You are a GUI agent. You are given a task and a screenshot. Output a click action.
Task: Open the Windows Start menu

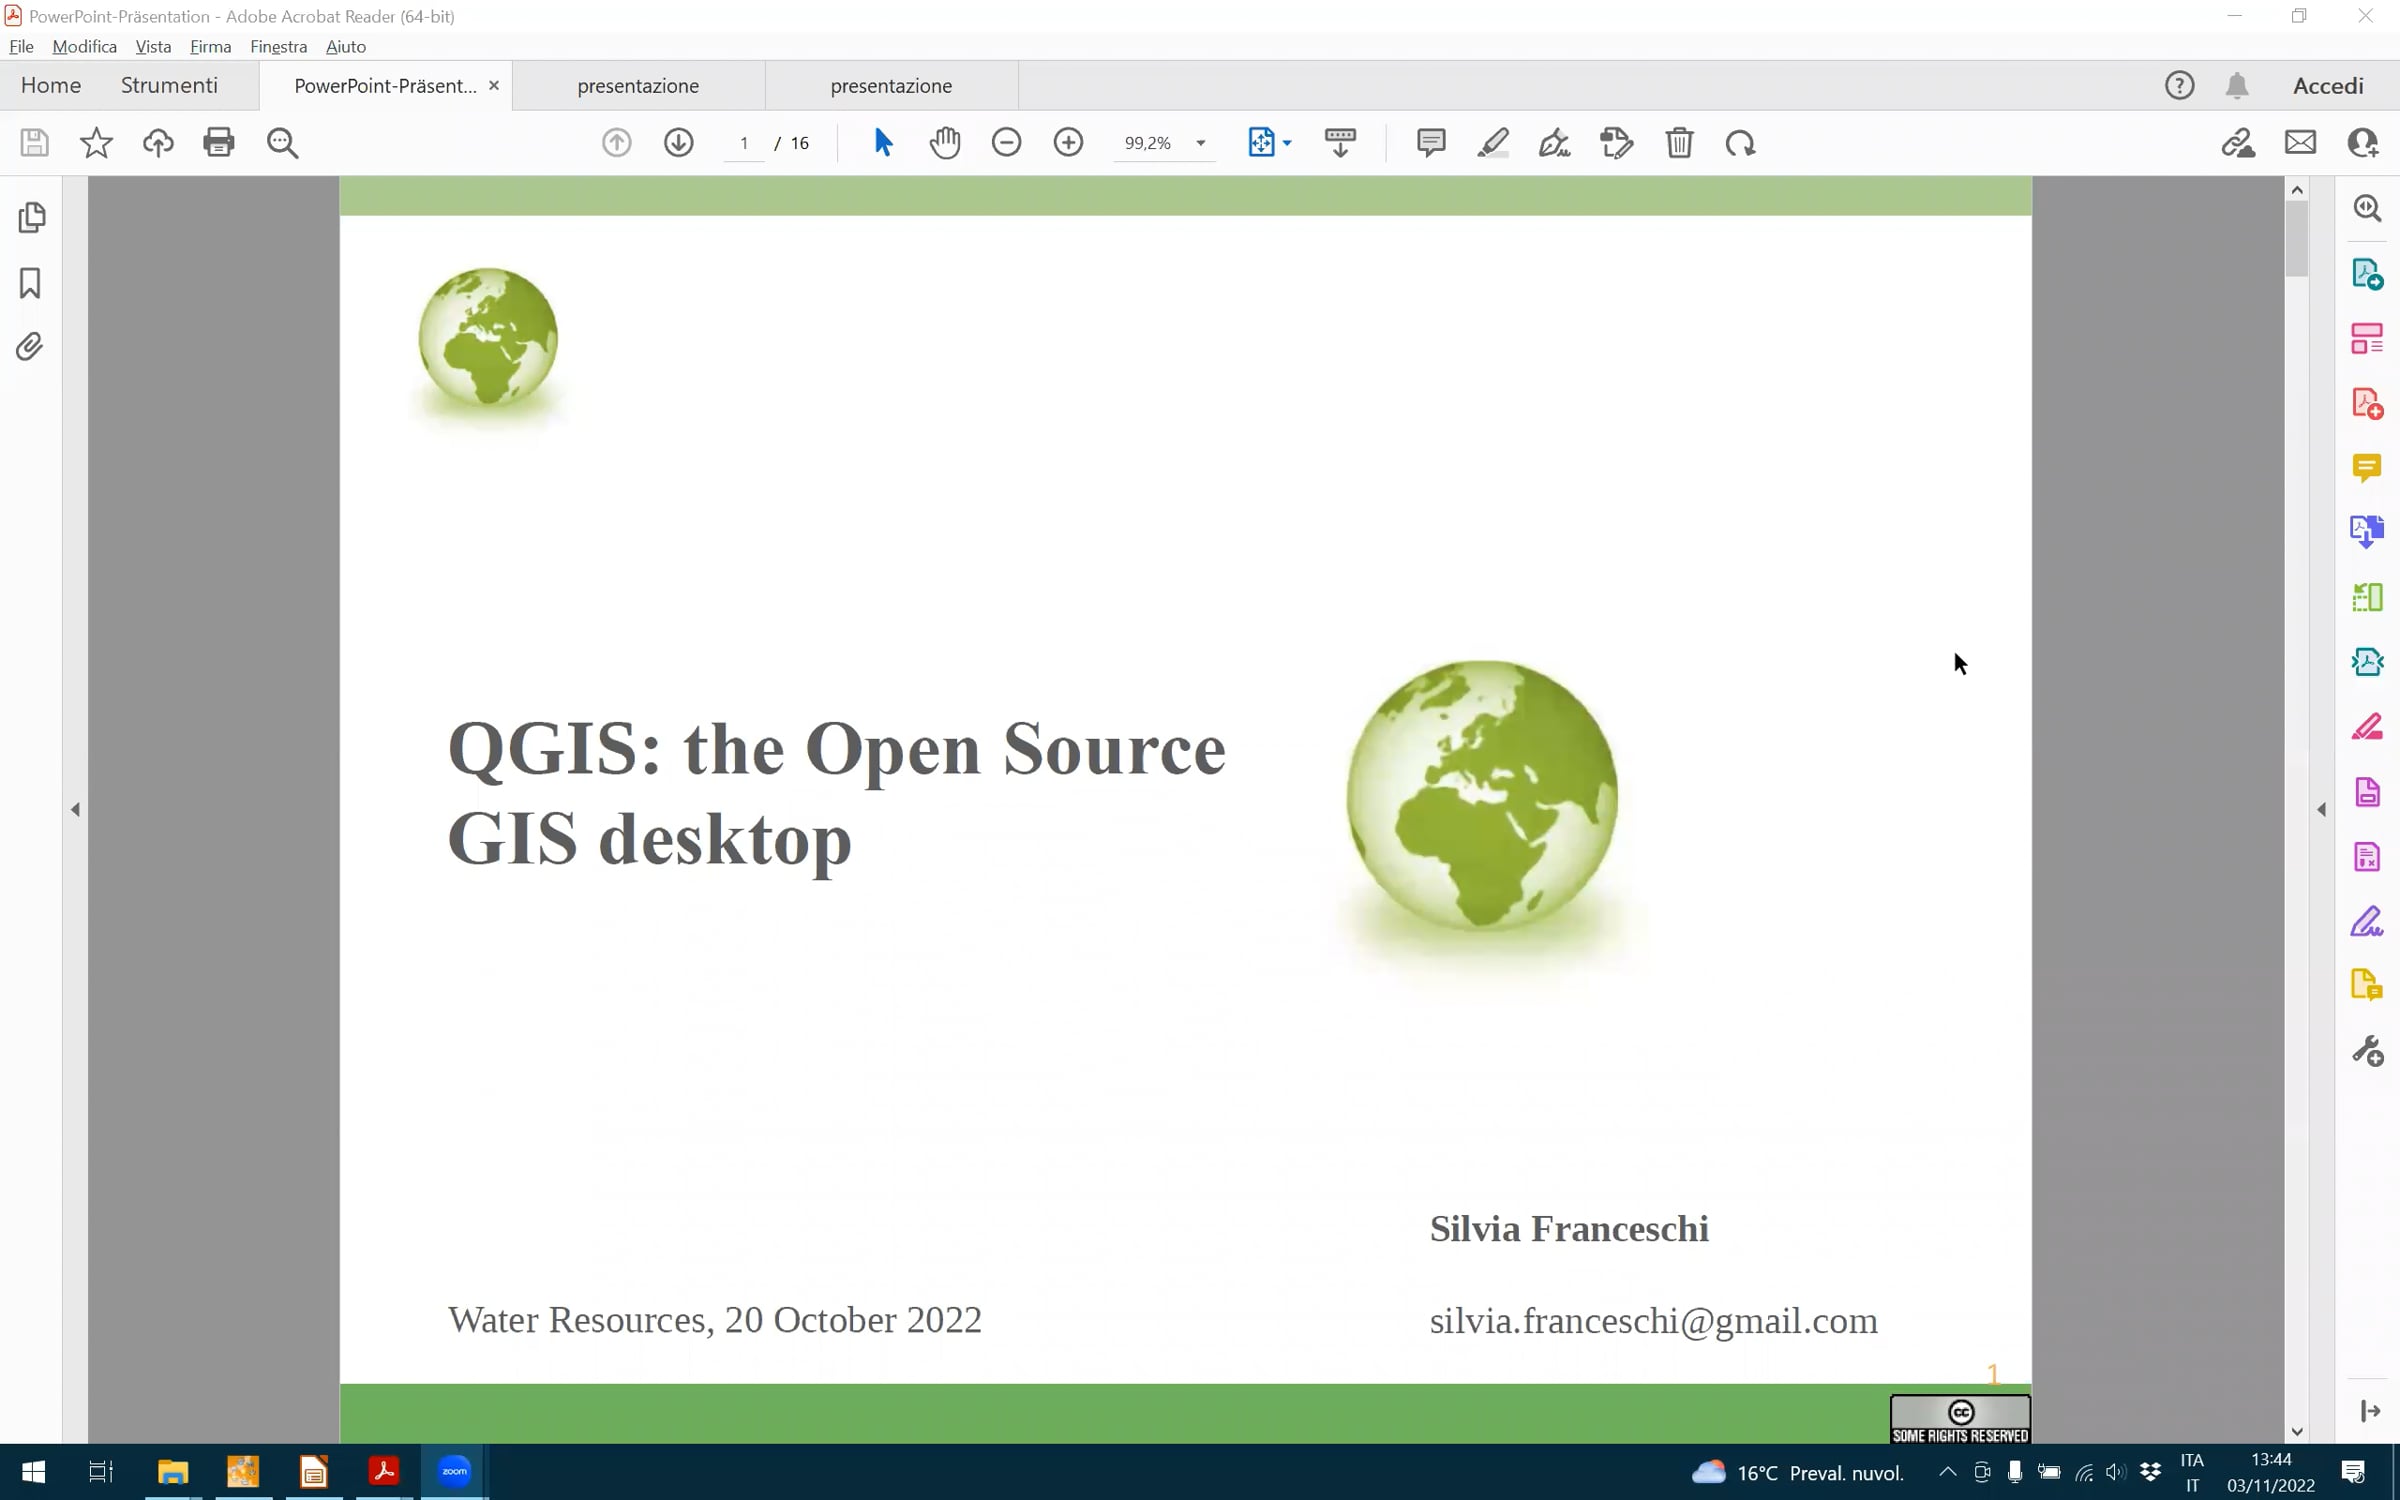[34, 1472]
